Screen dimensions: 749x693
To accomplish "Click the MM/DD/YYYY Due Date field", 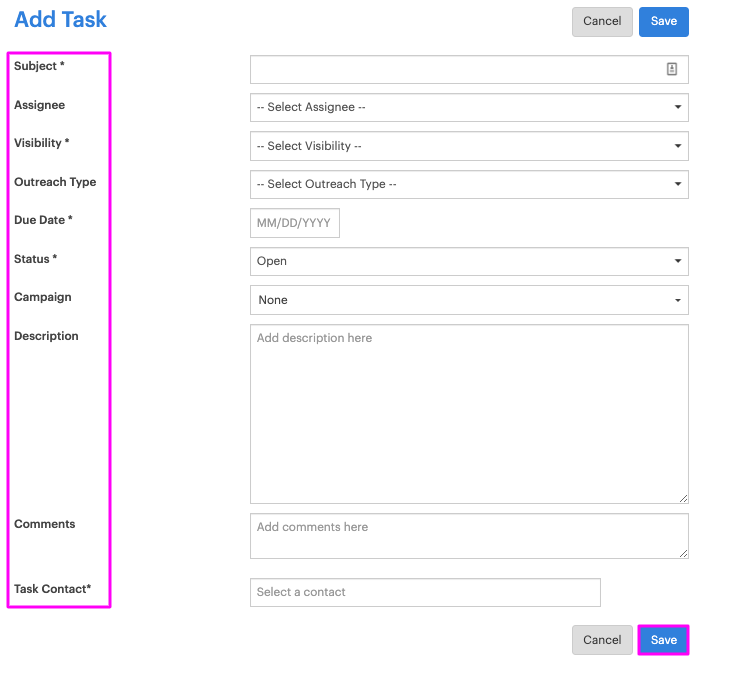I will pos(295,223).
